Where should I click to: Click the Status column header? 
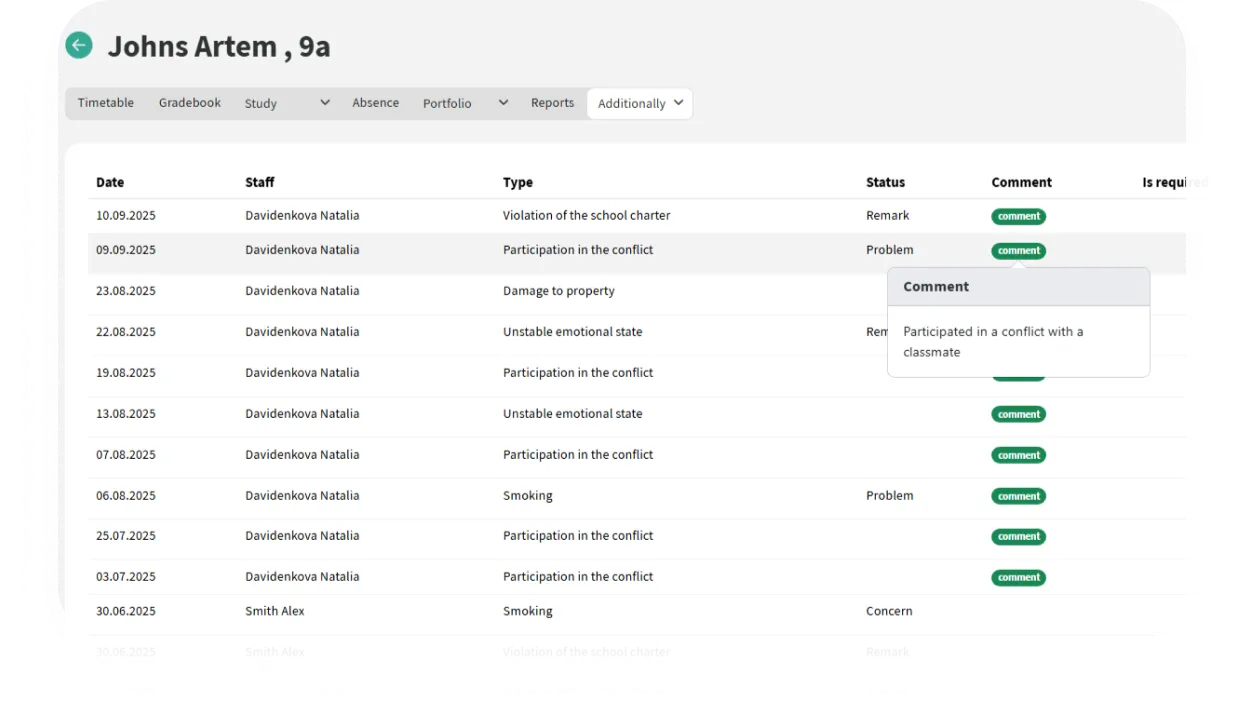pos(885,182)
